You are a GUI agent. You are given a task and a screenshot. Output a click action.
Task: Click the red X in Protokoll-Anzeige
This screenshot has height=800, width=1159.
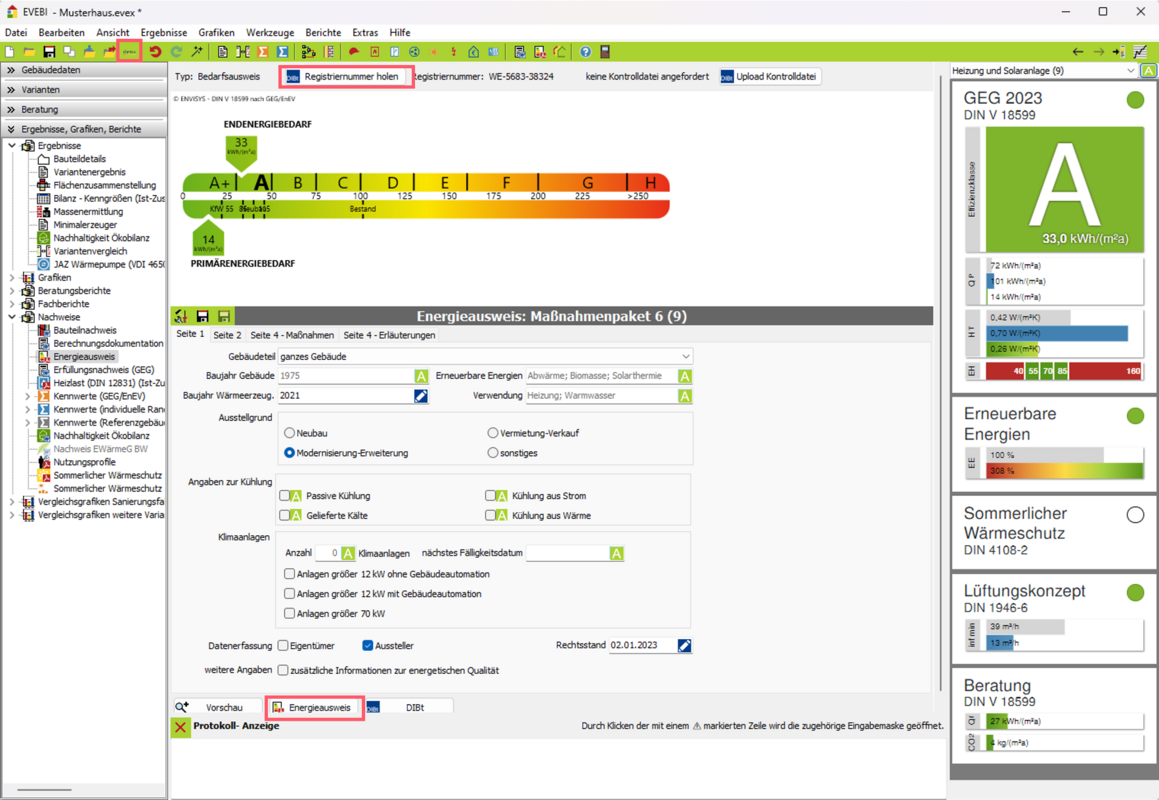pos(180,727)
